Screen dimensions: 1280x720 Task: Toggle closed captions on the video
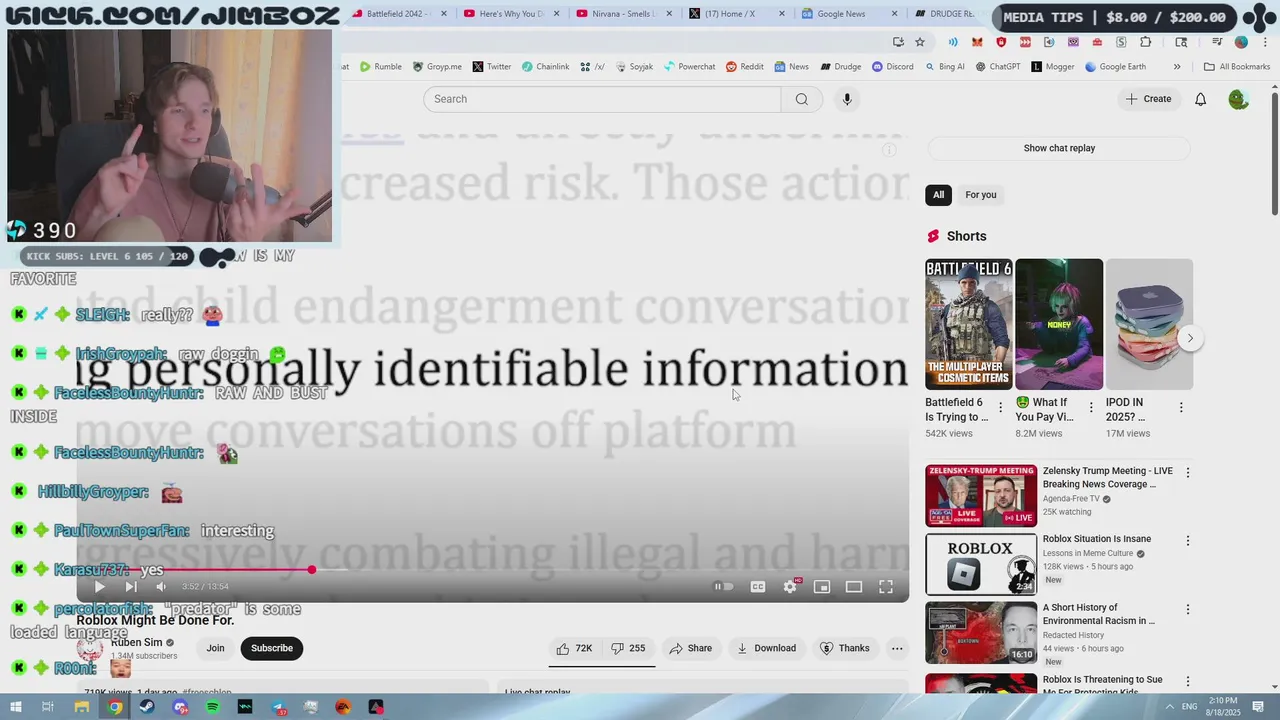[x=758, y=587]
